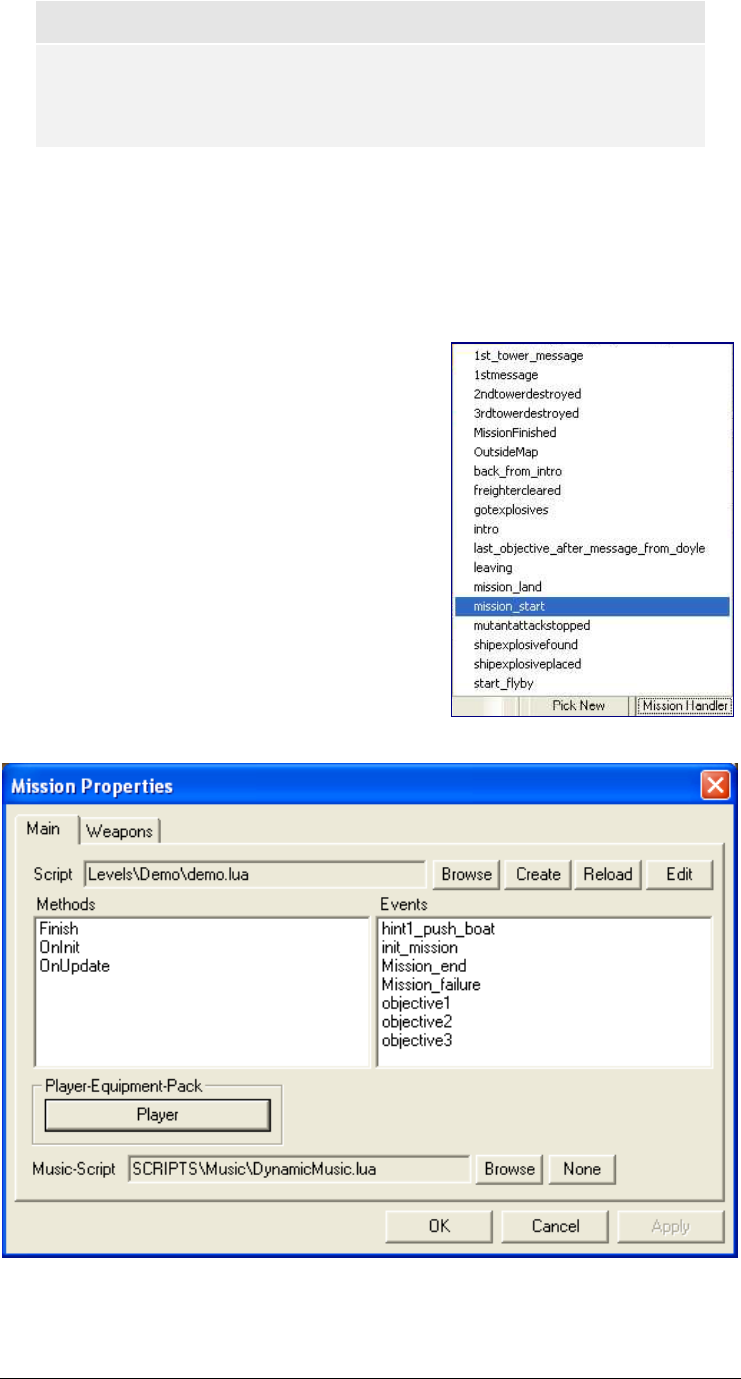Select 1st_tower_message in the event list
Screen dimensions: 741x1379
pyautogui.click(x=528, y=355)
